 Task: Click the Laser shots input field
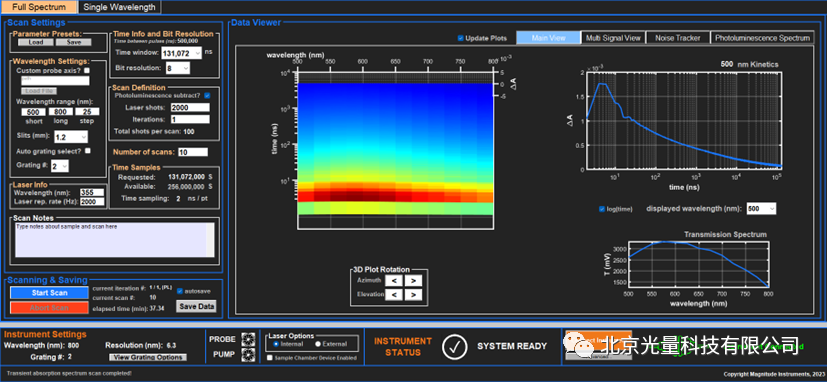pyautogui.click(x=190, y=108)
